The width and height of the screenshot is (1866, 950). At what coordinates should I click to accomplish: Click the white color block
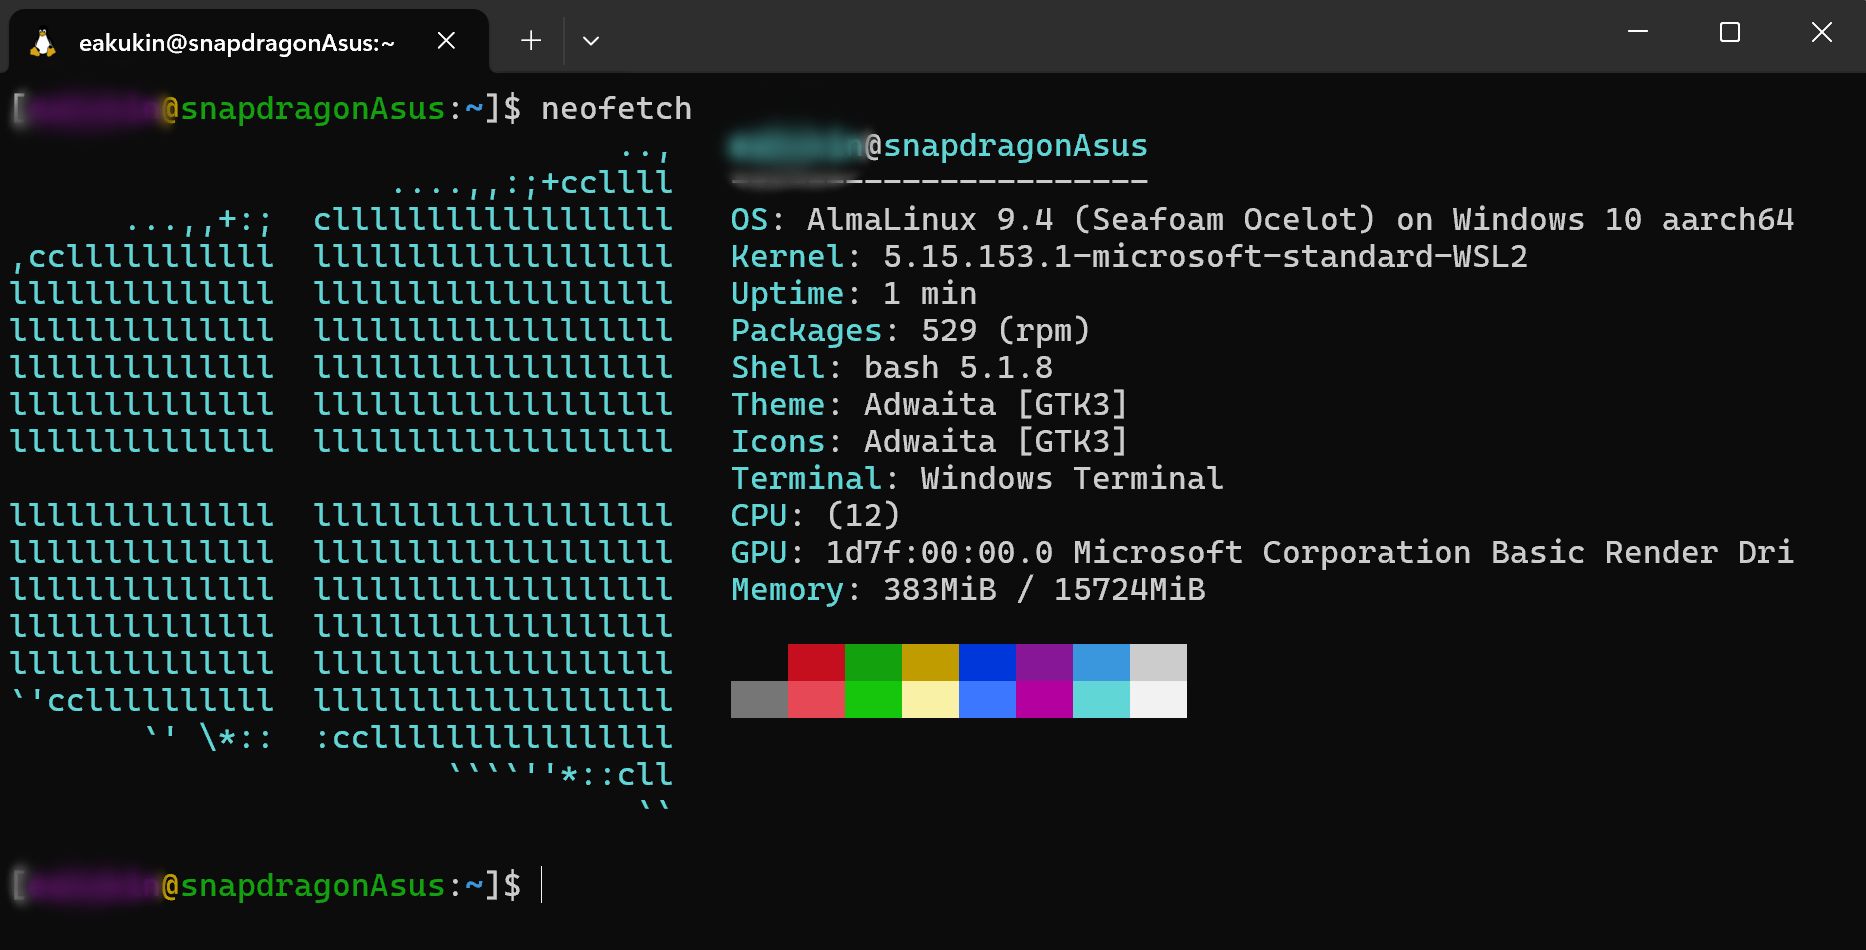(x=1158, y=699)
